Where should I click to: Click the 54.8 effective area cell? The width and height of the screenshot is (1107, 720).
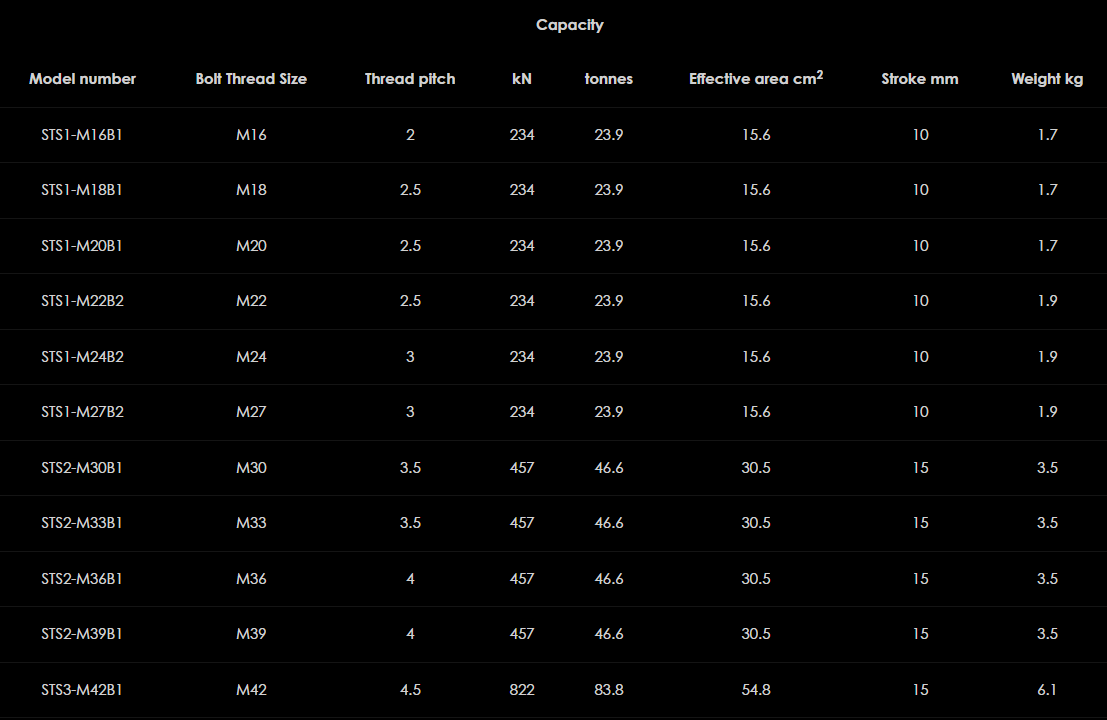756,689
